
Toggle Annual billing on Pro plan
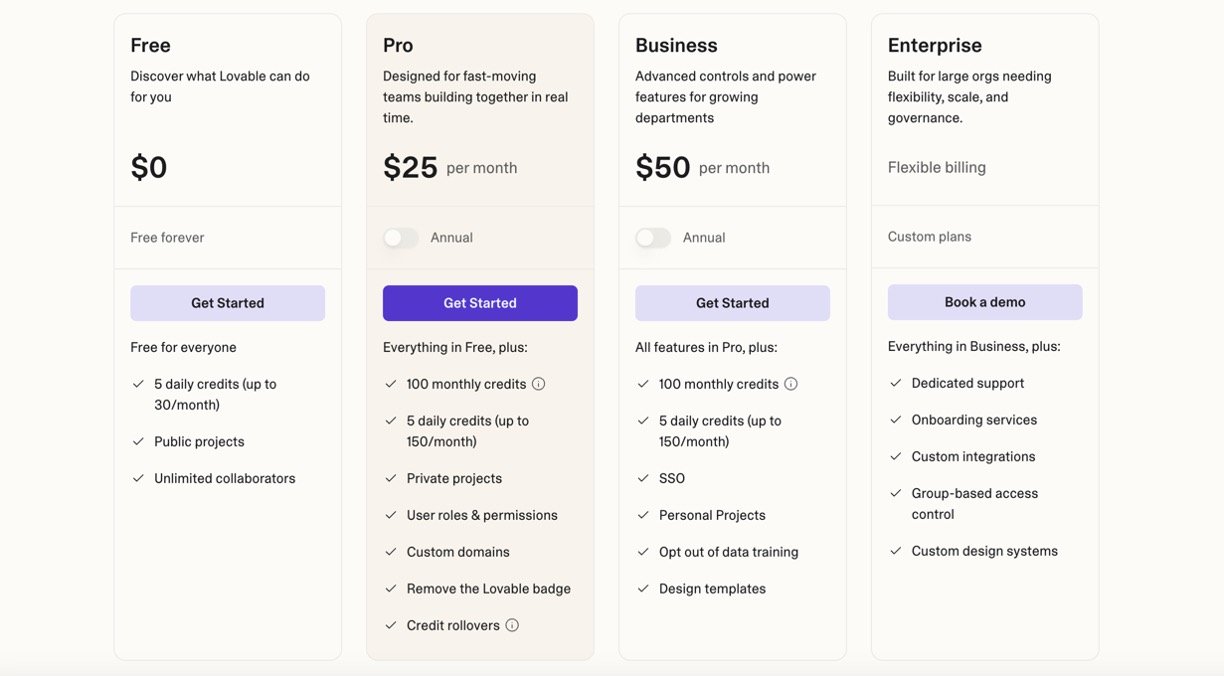(x=400, y=238)
